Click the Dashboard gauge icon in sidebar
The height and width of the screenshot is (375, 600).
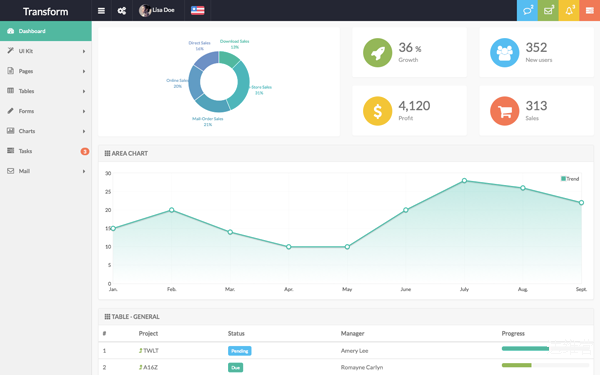(x=11, y=31)
